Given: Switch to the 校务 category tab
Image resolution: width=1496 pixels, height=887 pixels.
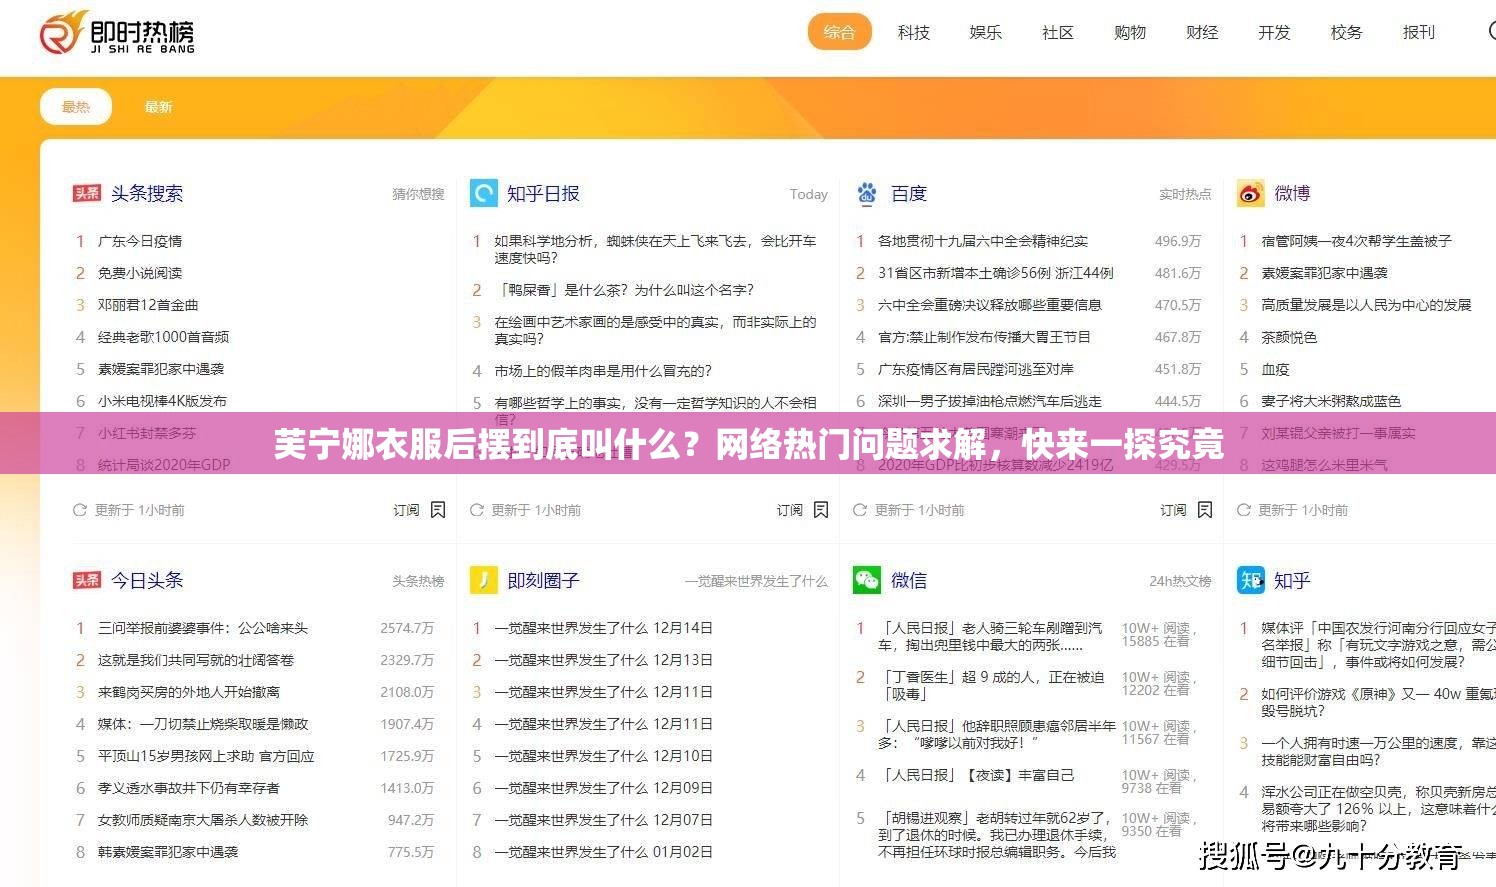Looking at the screenshot, I should click(x=1346, y=32).
